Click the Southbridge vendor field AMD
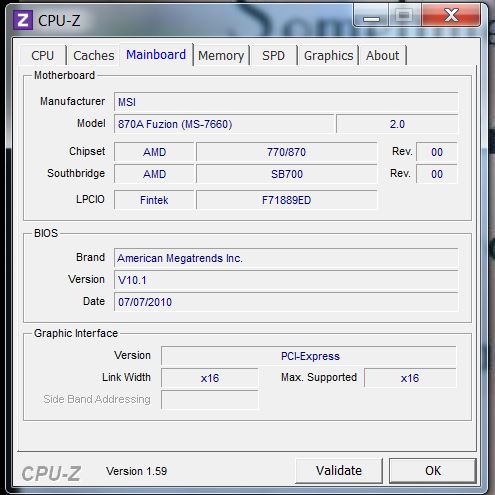The height and width of the screenshot is (495, 495). (x=154, y=174)
